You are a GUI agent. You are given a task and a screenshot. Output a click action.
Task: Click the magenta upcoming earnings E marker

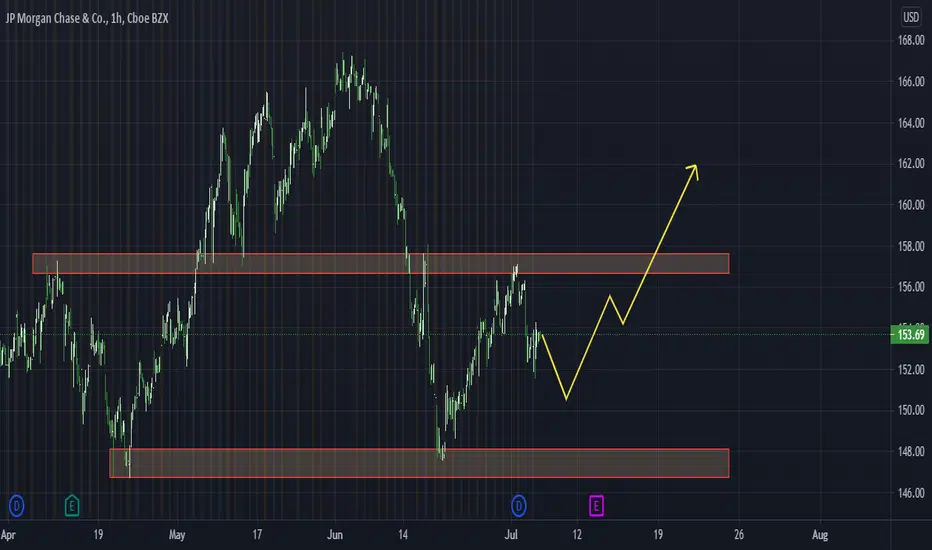tap(596, 506)
